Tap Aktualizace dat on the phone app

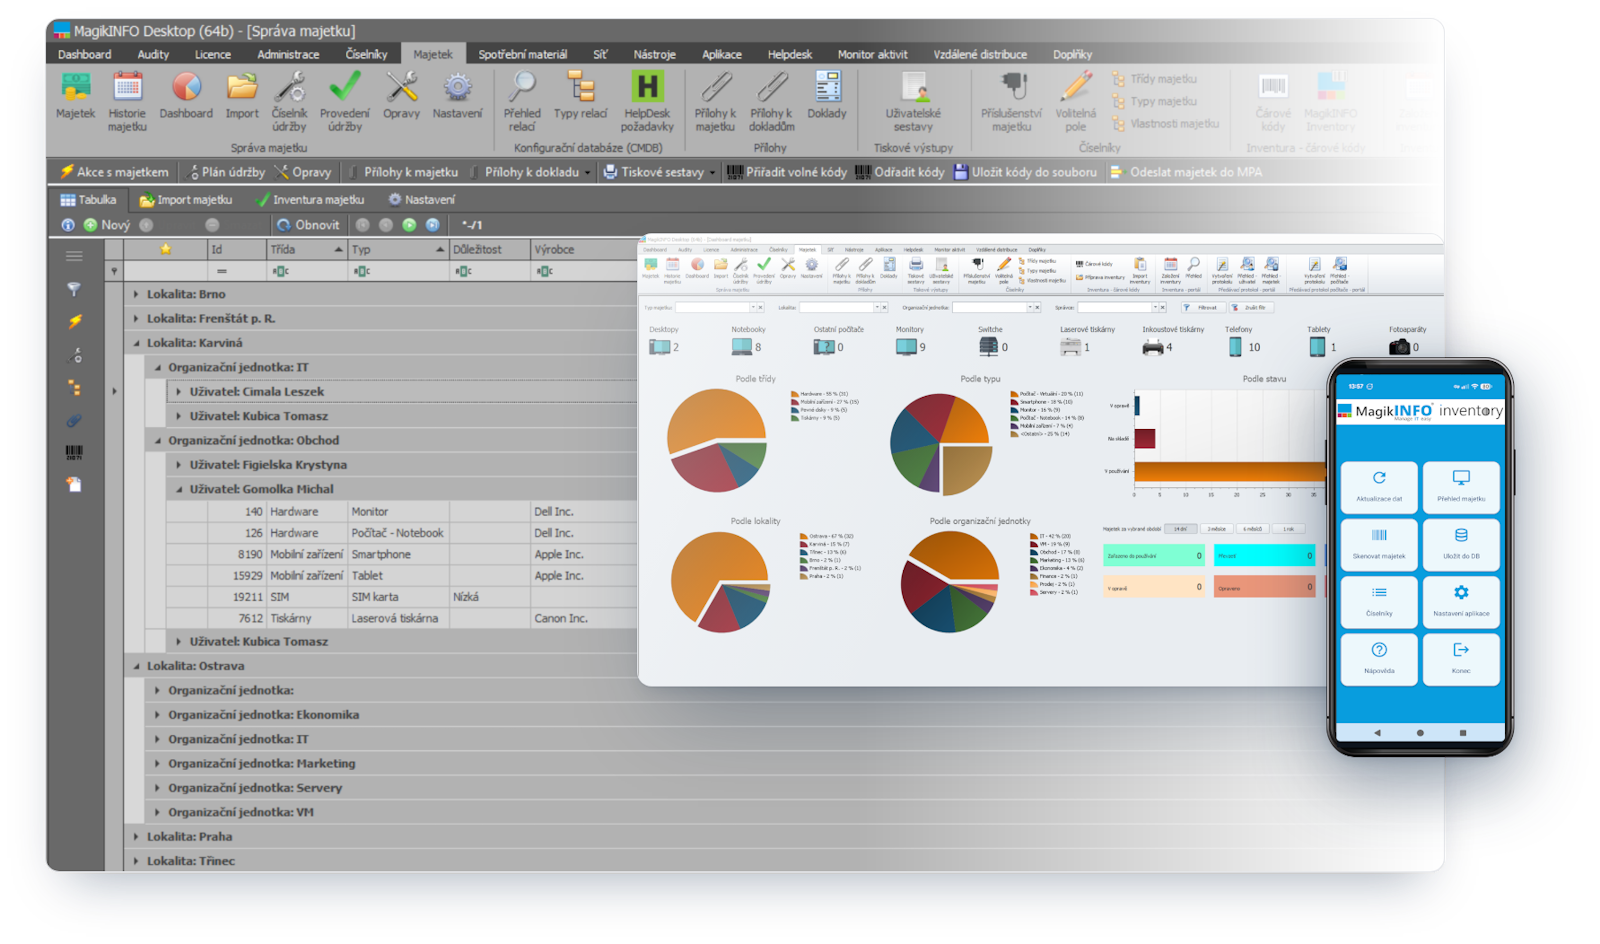tap(1379, 486)
